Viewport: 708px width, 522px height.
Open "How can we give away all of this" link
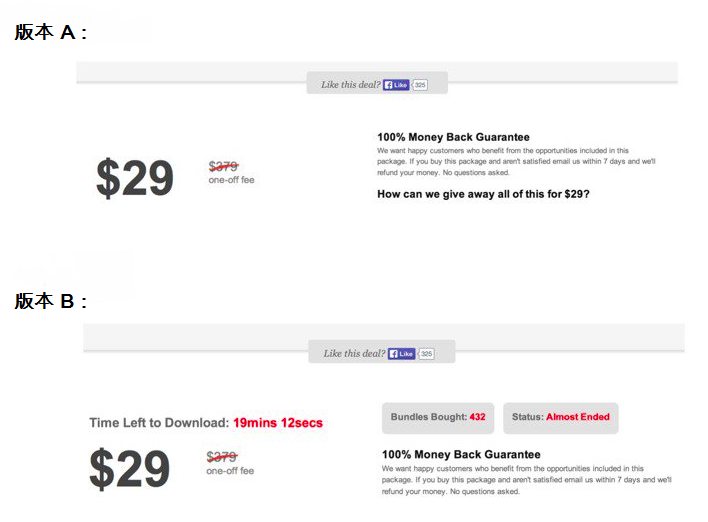point(483,194)
